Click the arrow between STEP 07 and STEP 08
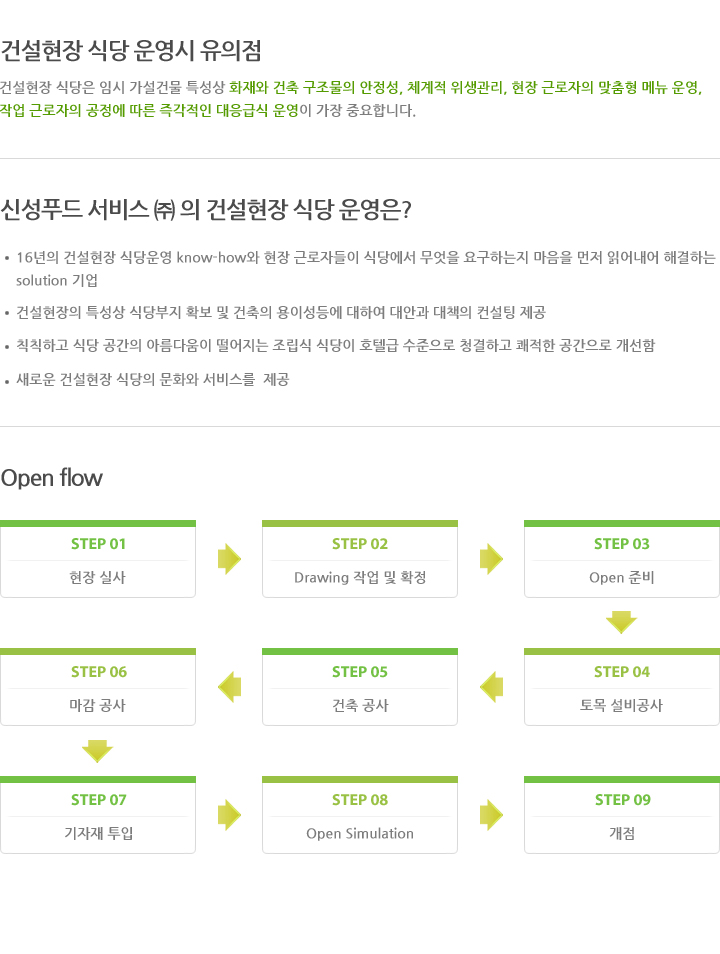720x954 pixels. click(x=229, y=815)
